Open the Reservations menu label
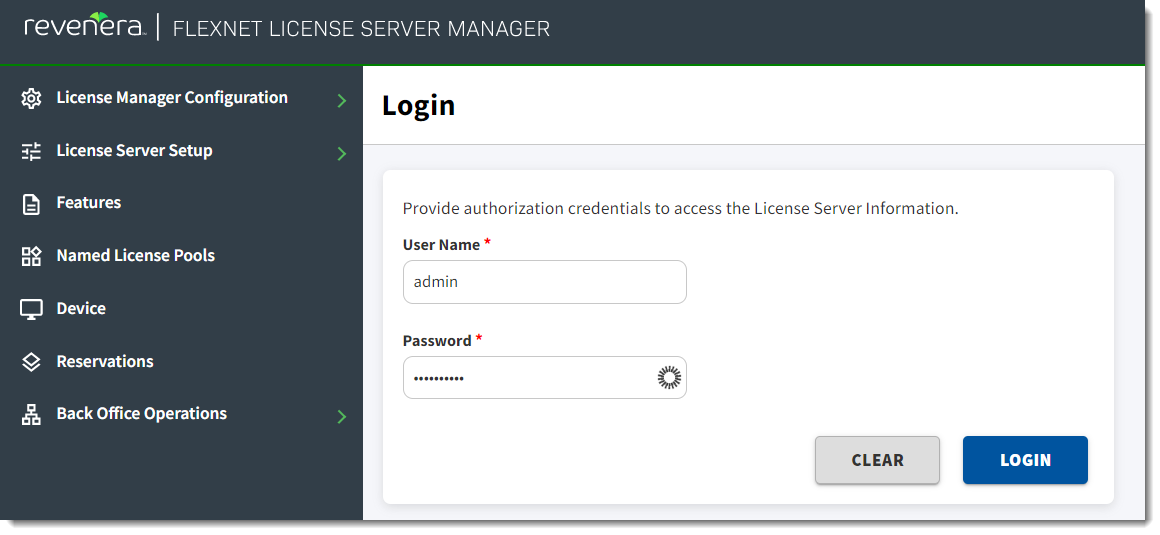Viewport: 1160px width, 535px height. [x=105, y=362]
